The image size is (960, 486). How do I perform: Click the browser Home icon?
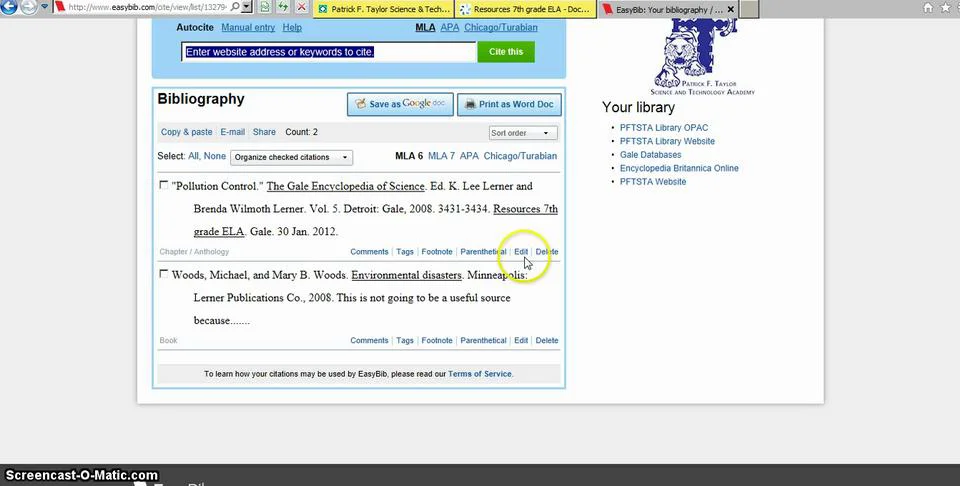928,7
